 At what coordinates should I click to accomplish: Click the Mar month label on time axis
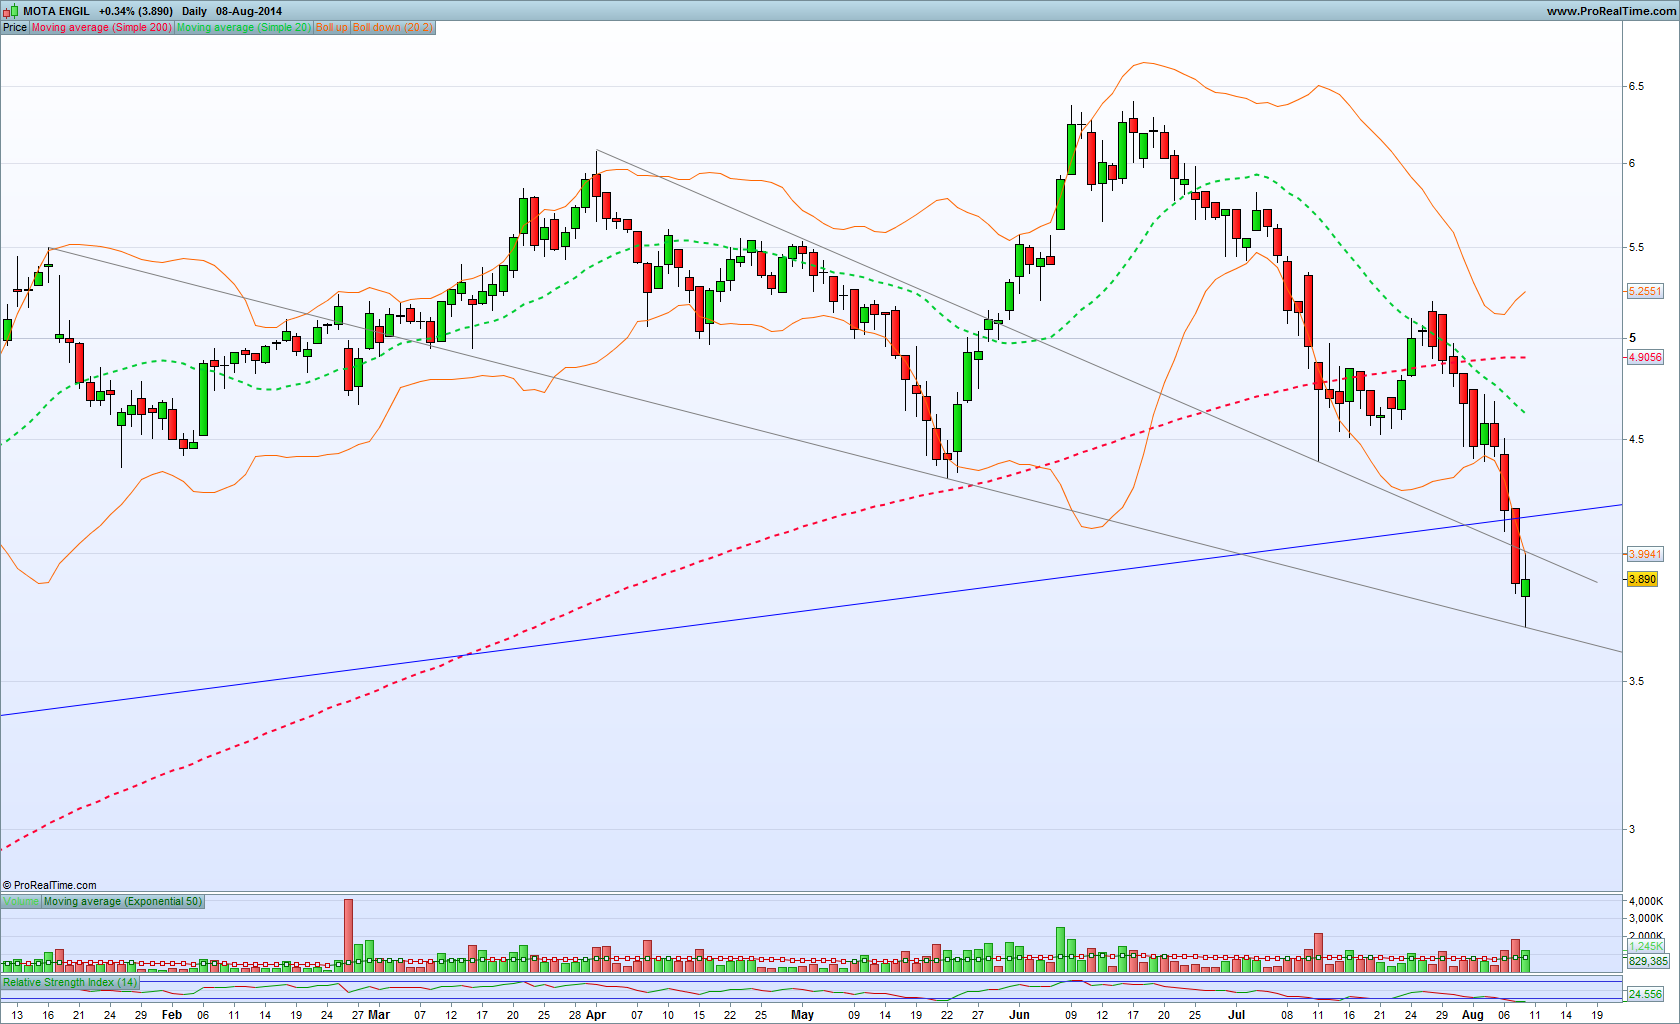coord(379,1014)
